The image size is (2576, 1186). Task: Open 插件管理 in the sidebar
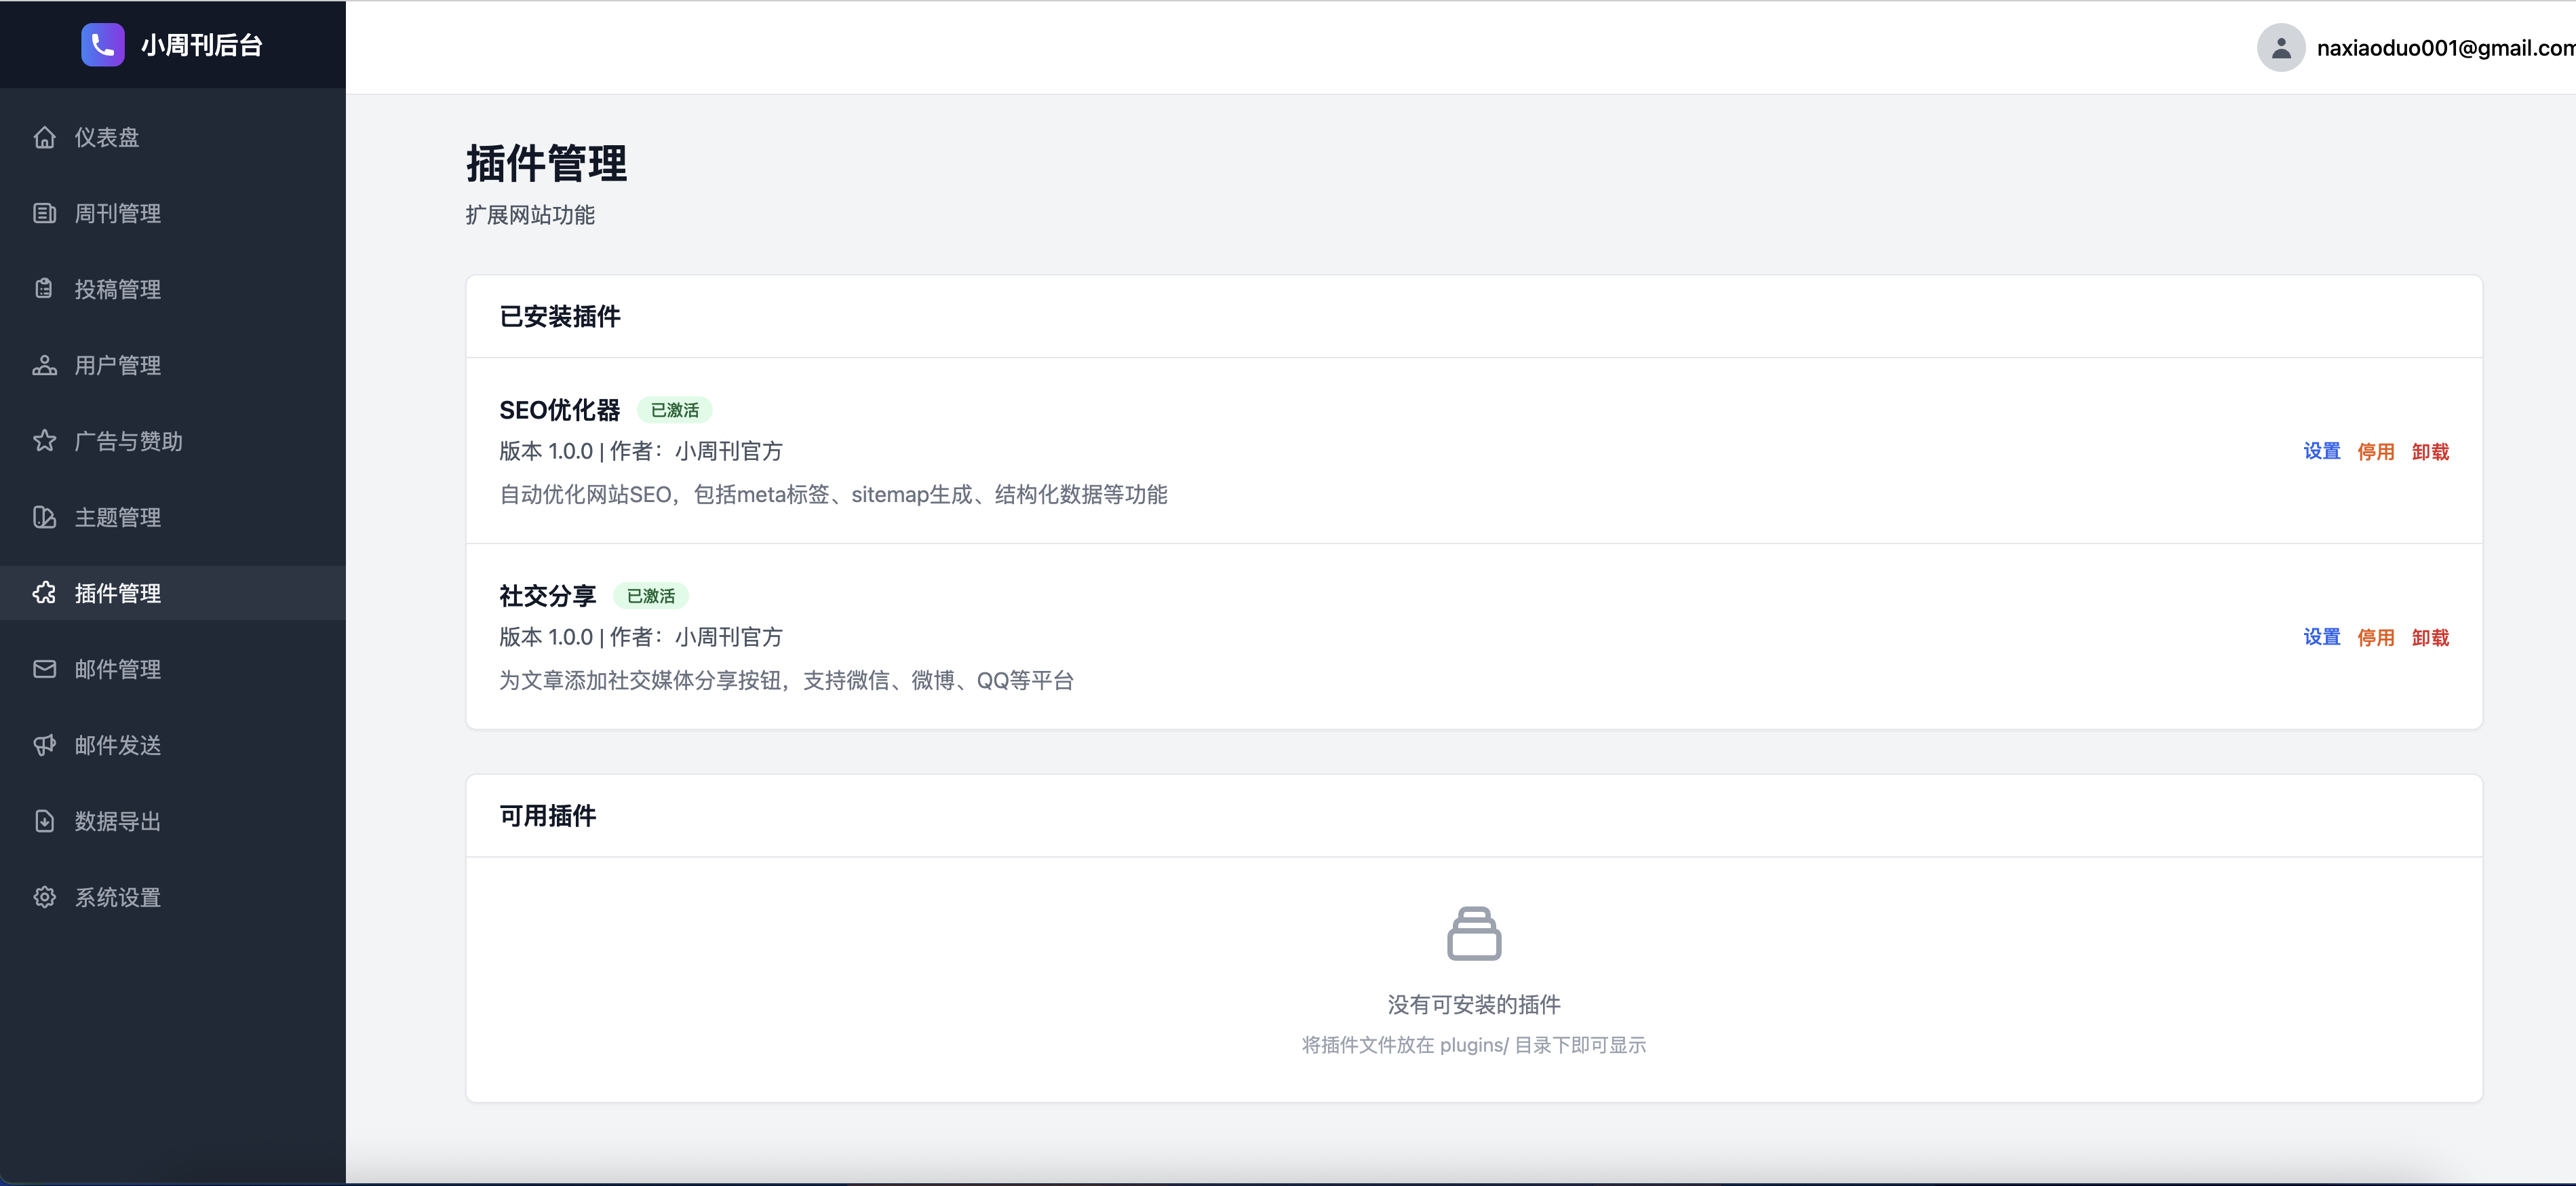(118, 593)
